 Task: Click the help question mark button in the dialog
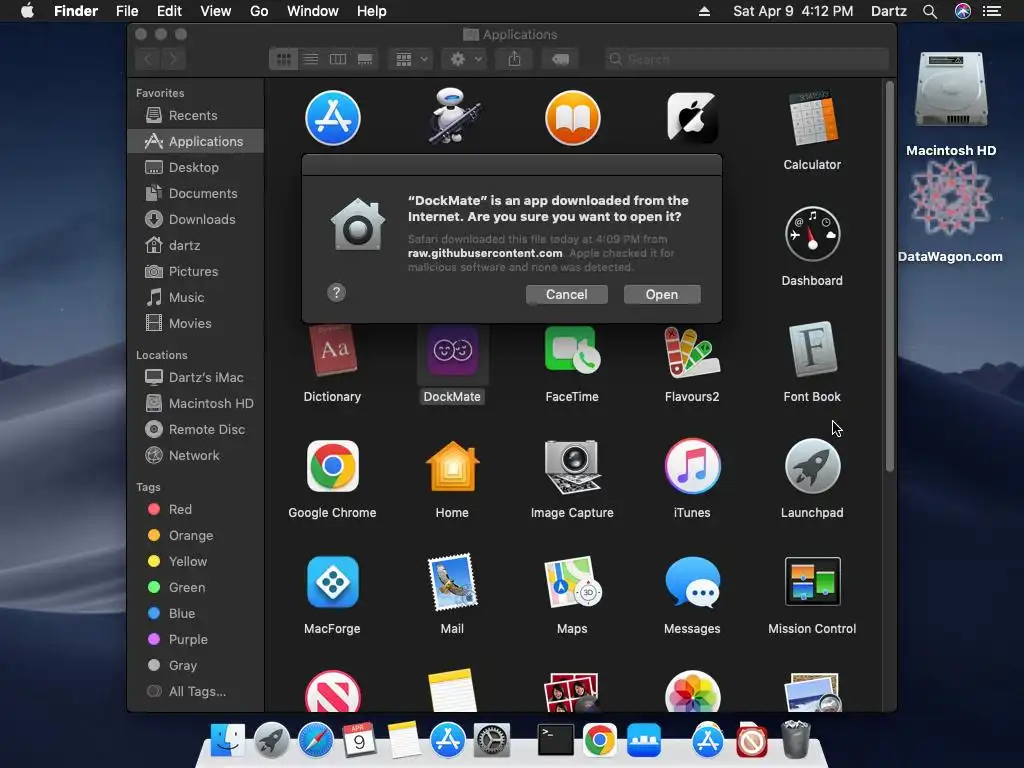[x=336, y=293]
